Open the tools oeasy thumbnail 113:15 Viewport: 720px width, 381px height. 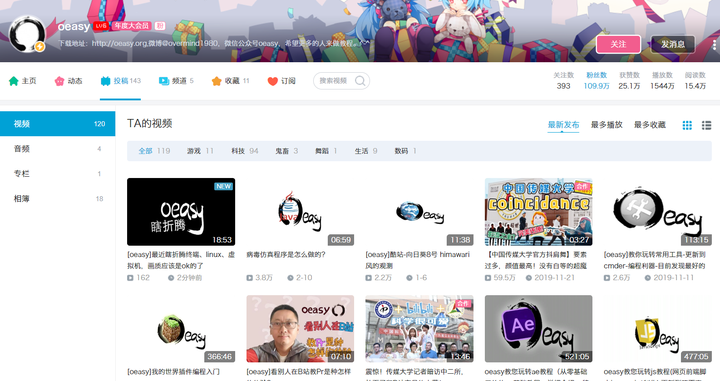coord(658,212)
